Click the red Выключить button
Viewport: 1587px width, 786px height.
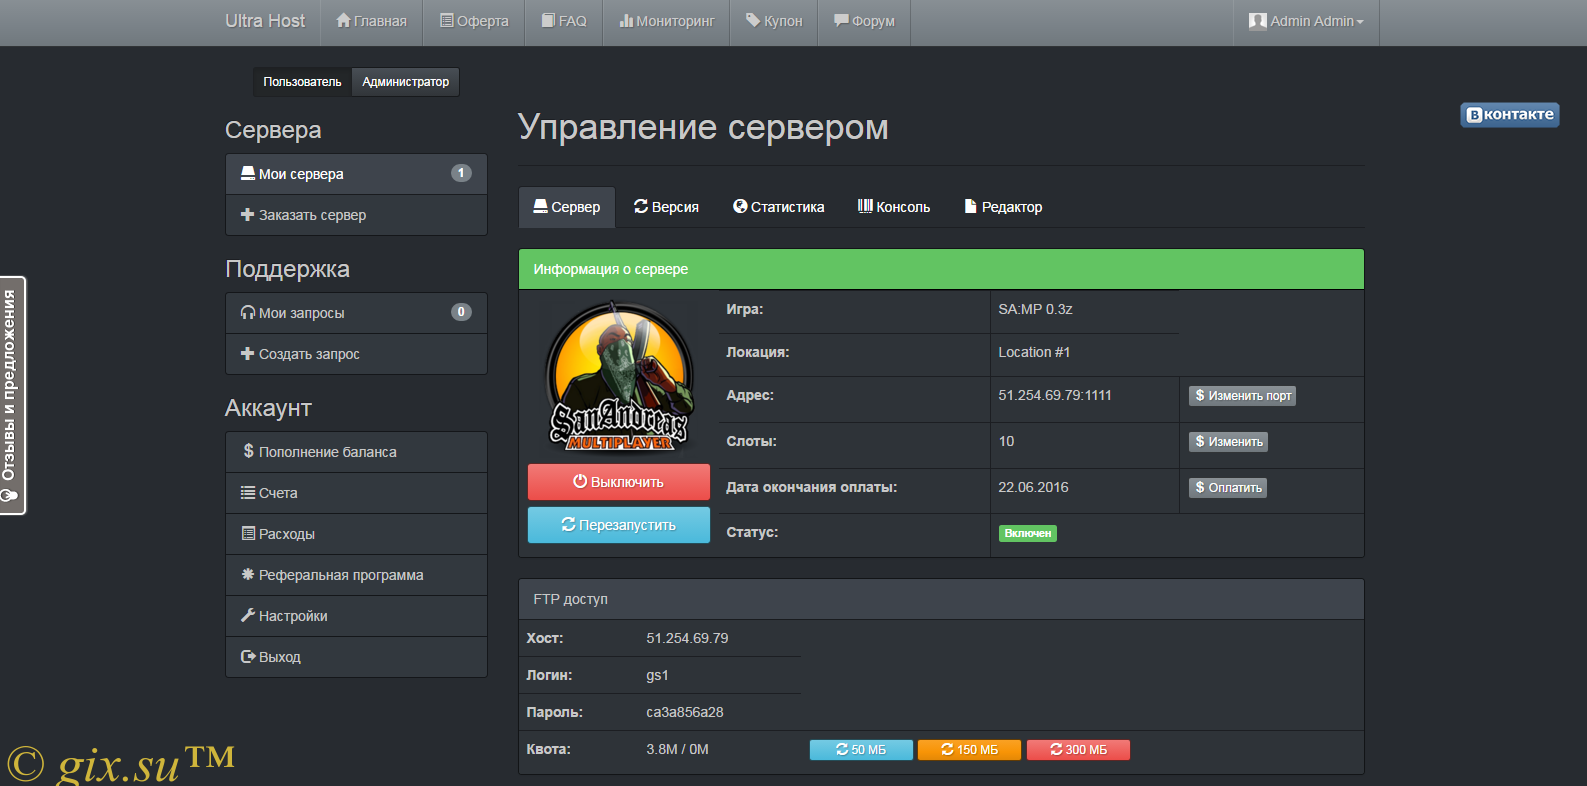coord(619,482)
